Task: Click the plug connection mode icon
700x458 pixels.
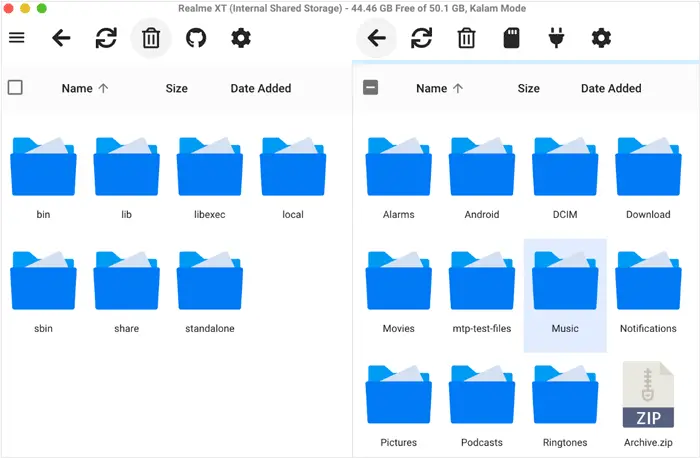Action: pyautogui.click(x=556, y=38)
